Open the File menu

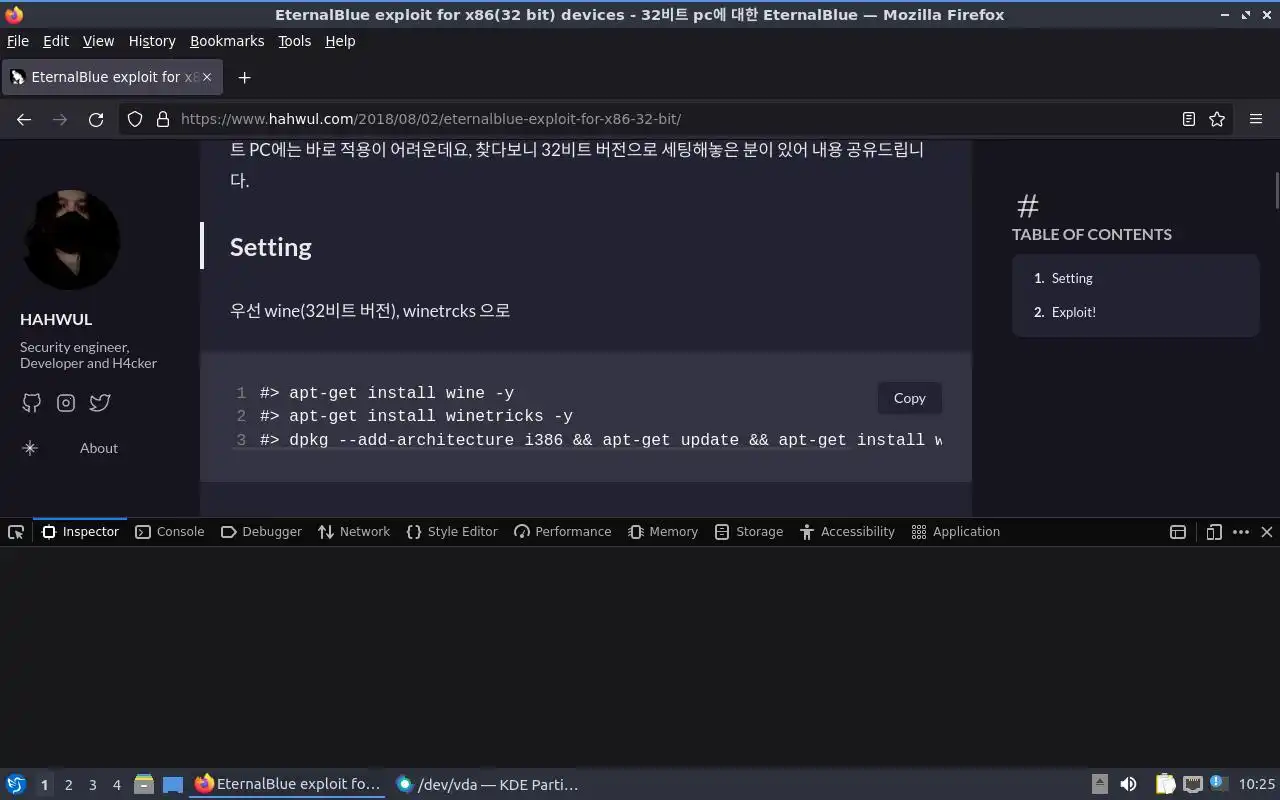click(x=18, y=41)
